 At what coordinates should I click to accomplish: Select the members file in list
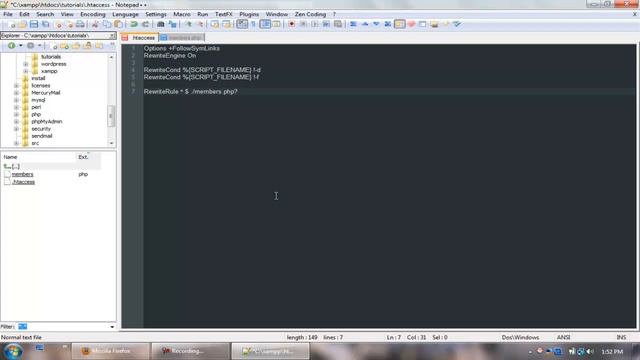tap(22, 174)
